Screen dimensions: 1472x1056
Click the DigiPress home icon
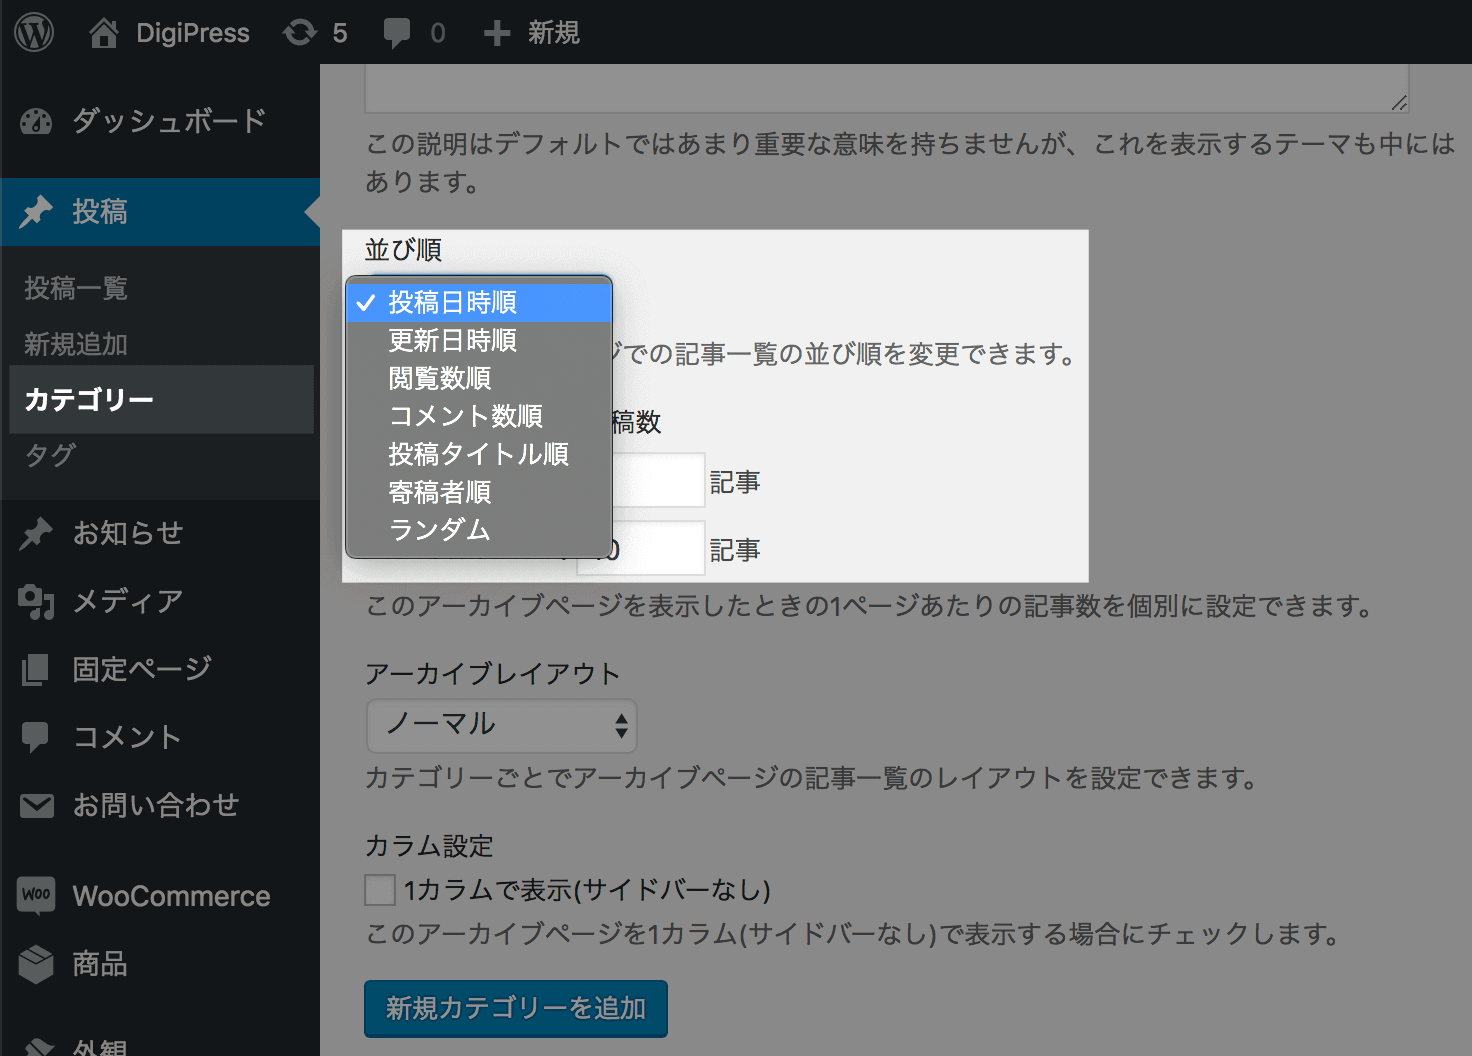coord(103,33)
